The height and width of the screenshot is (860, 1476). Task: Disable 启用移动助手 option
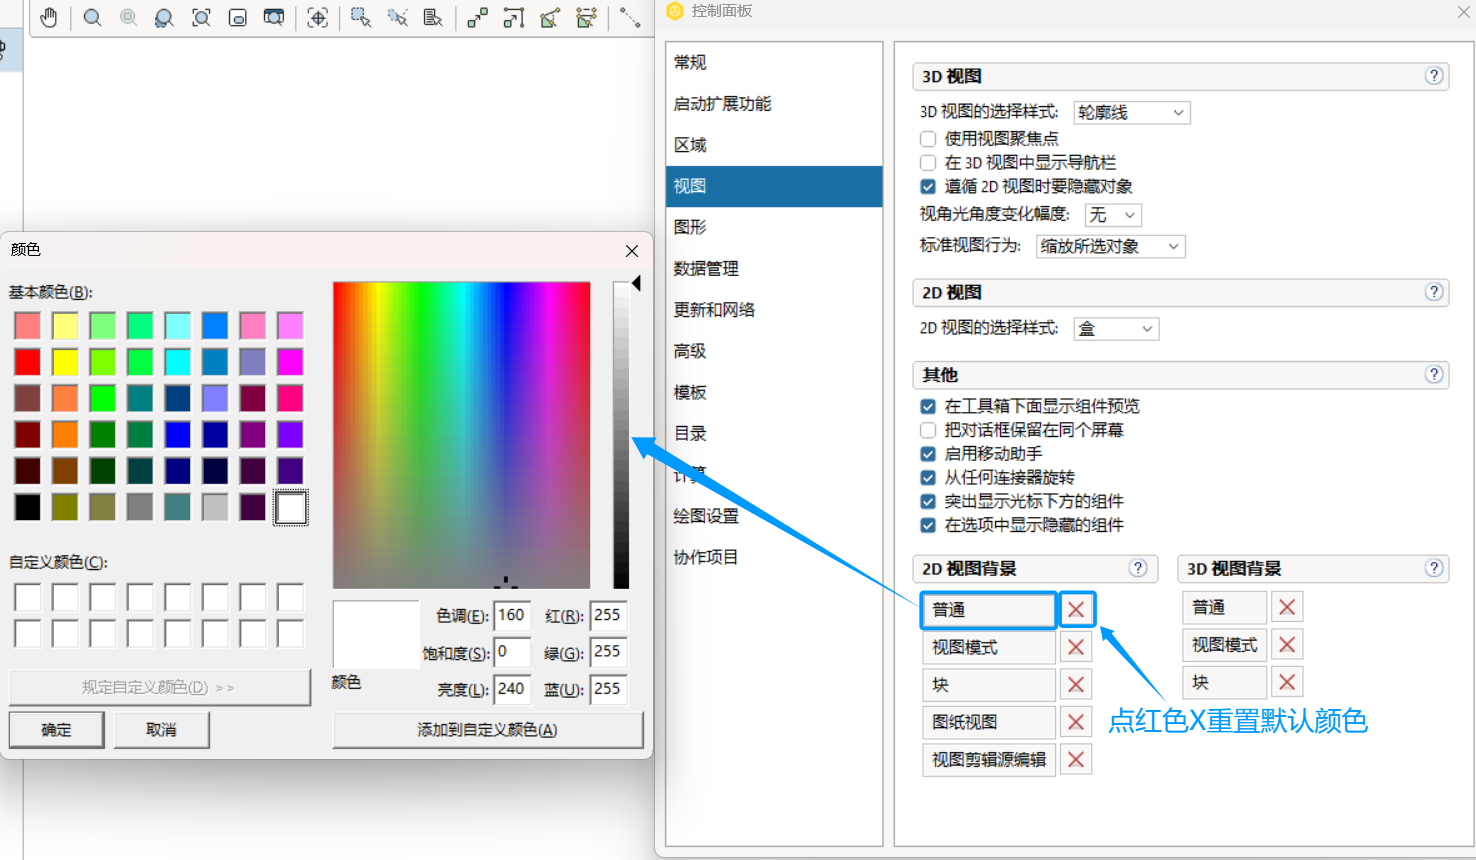pyautogui.click(x=928, y=454)
